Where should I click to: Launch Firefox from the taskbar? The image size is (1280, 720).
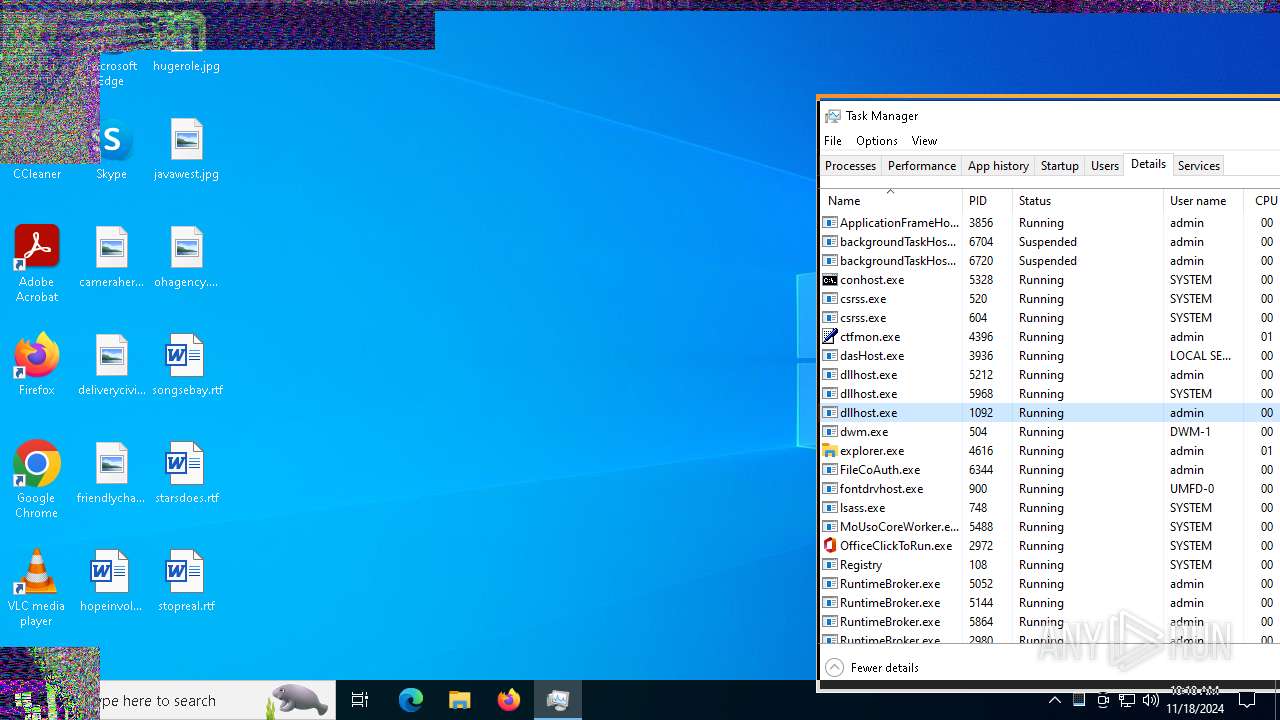(508, 700)
